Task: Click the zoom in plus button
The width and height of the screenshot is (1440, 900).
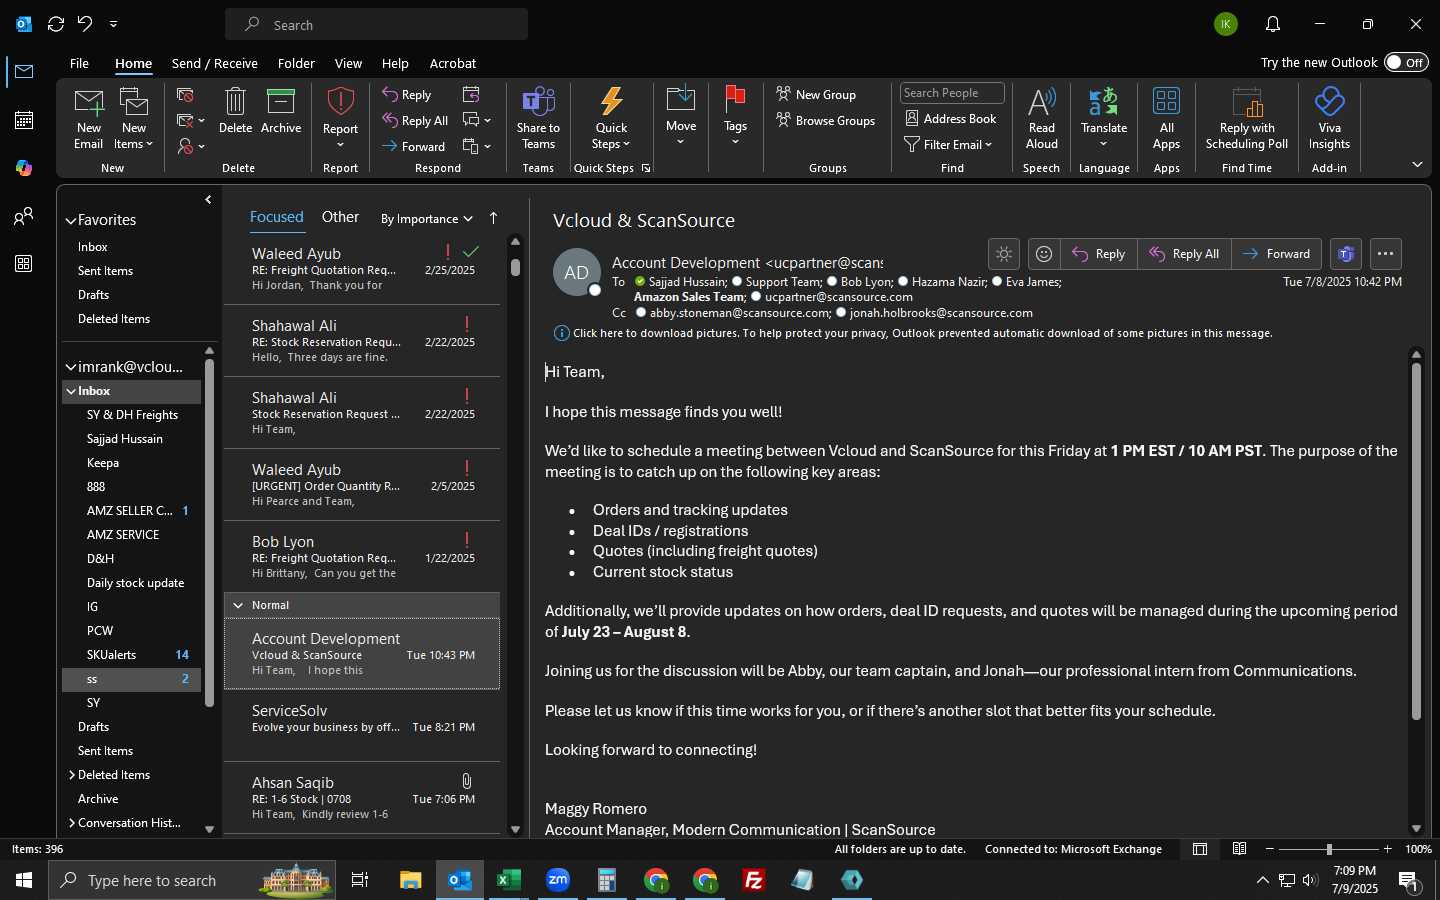Action: point(1387,849)
